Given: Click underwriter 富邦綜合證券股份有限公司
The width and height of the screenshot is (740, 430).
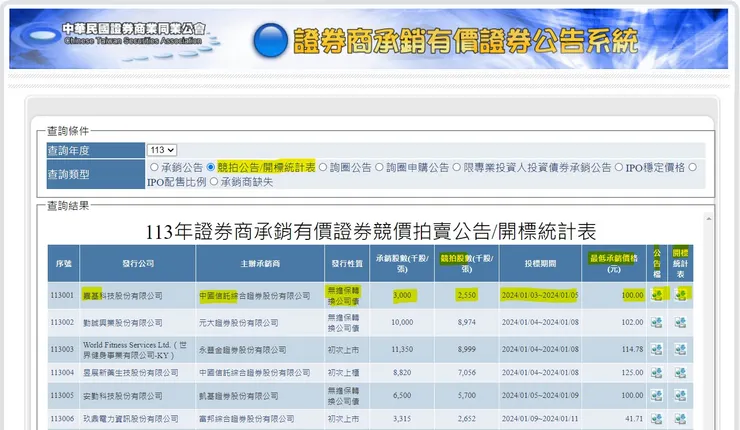Looking at the screenshot, I should pyautogui.click(x=247, y=419).
